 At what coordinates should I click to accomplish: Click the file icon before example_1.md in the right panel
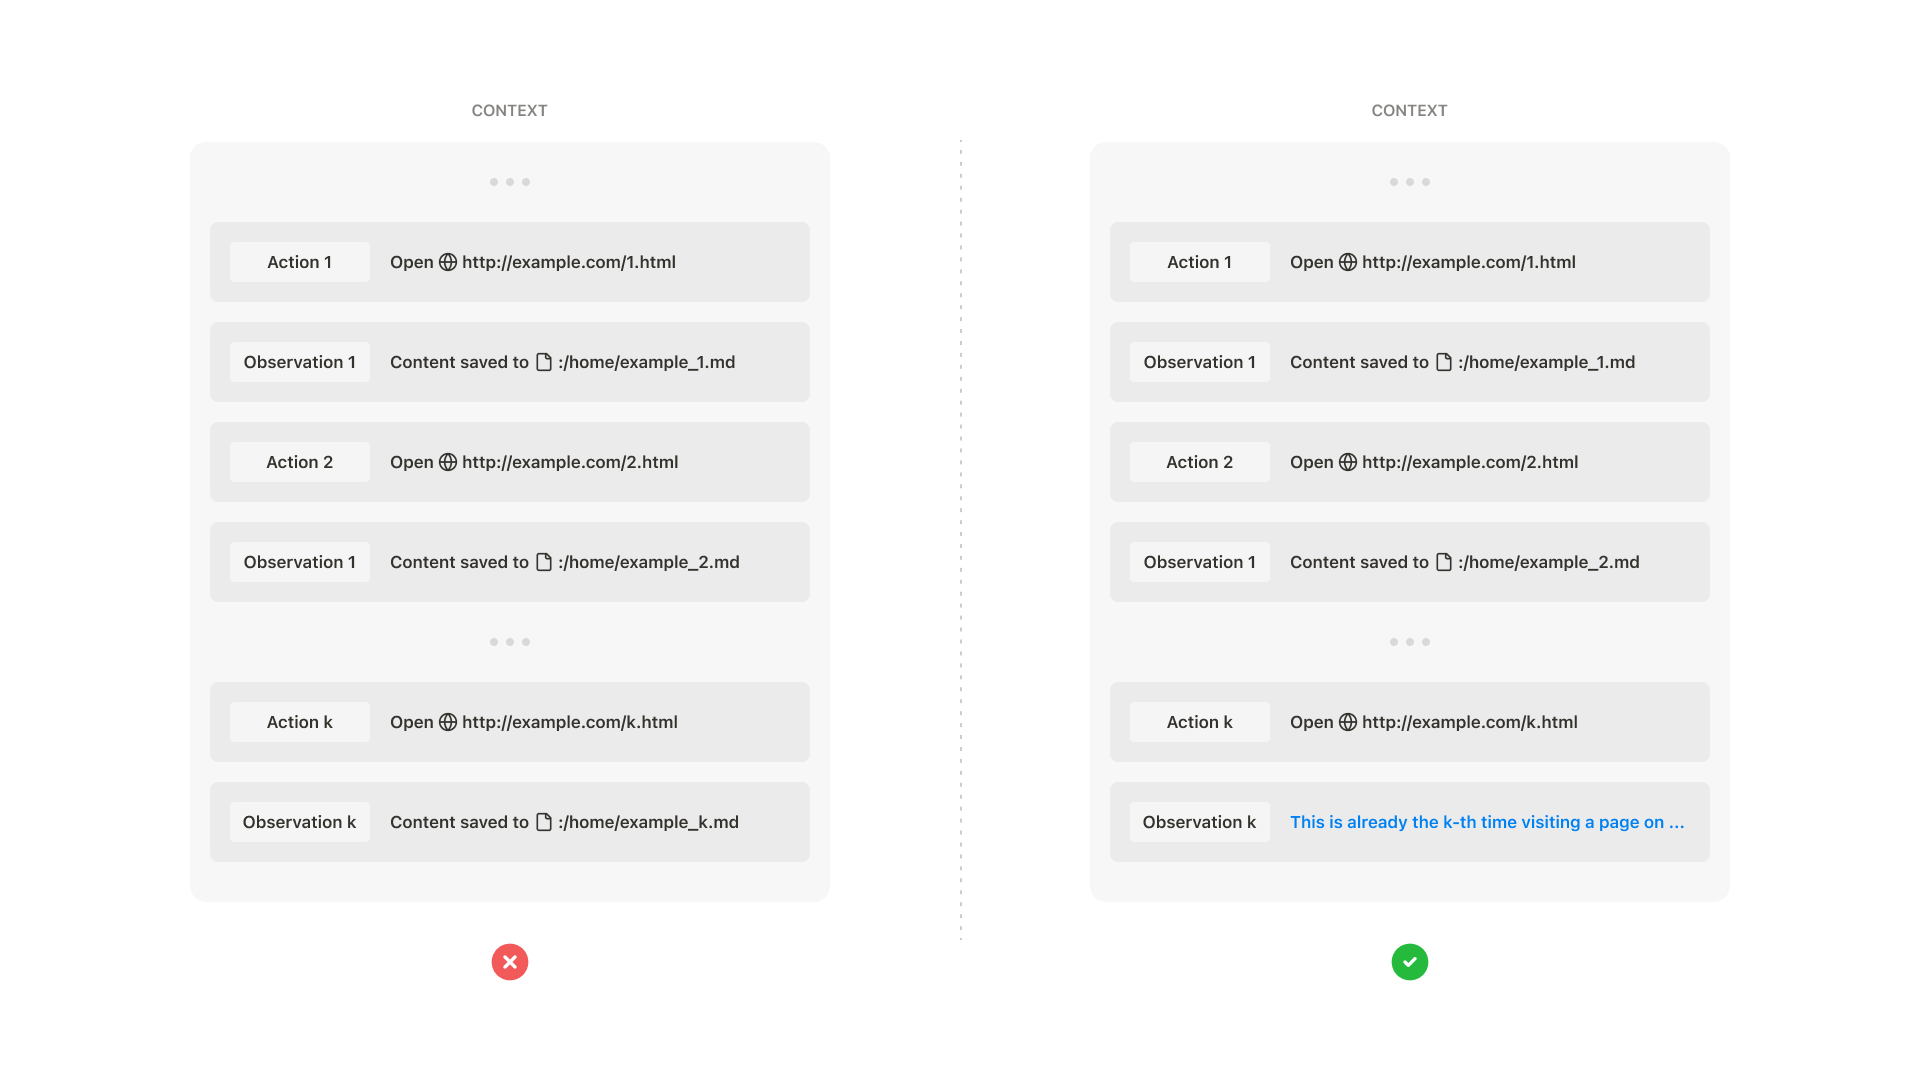pos(1444,362)
